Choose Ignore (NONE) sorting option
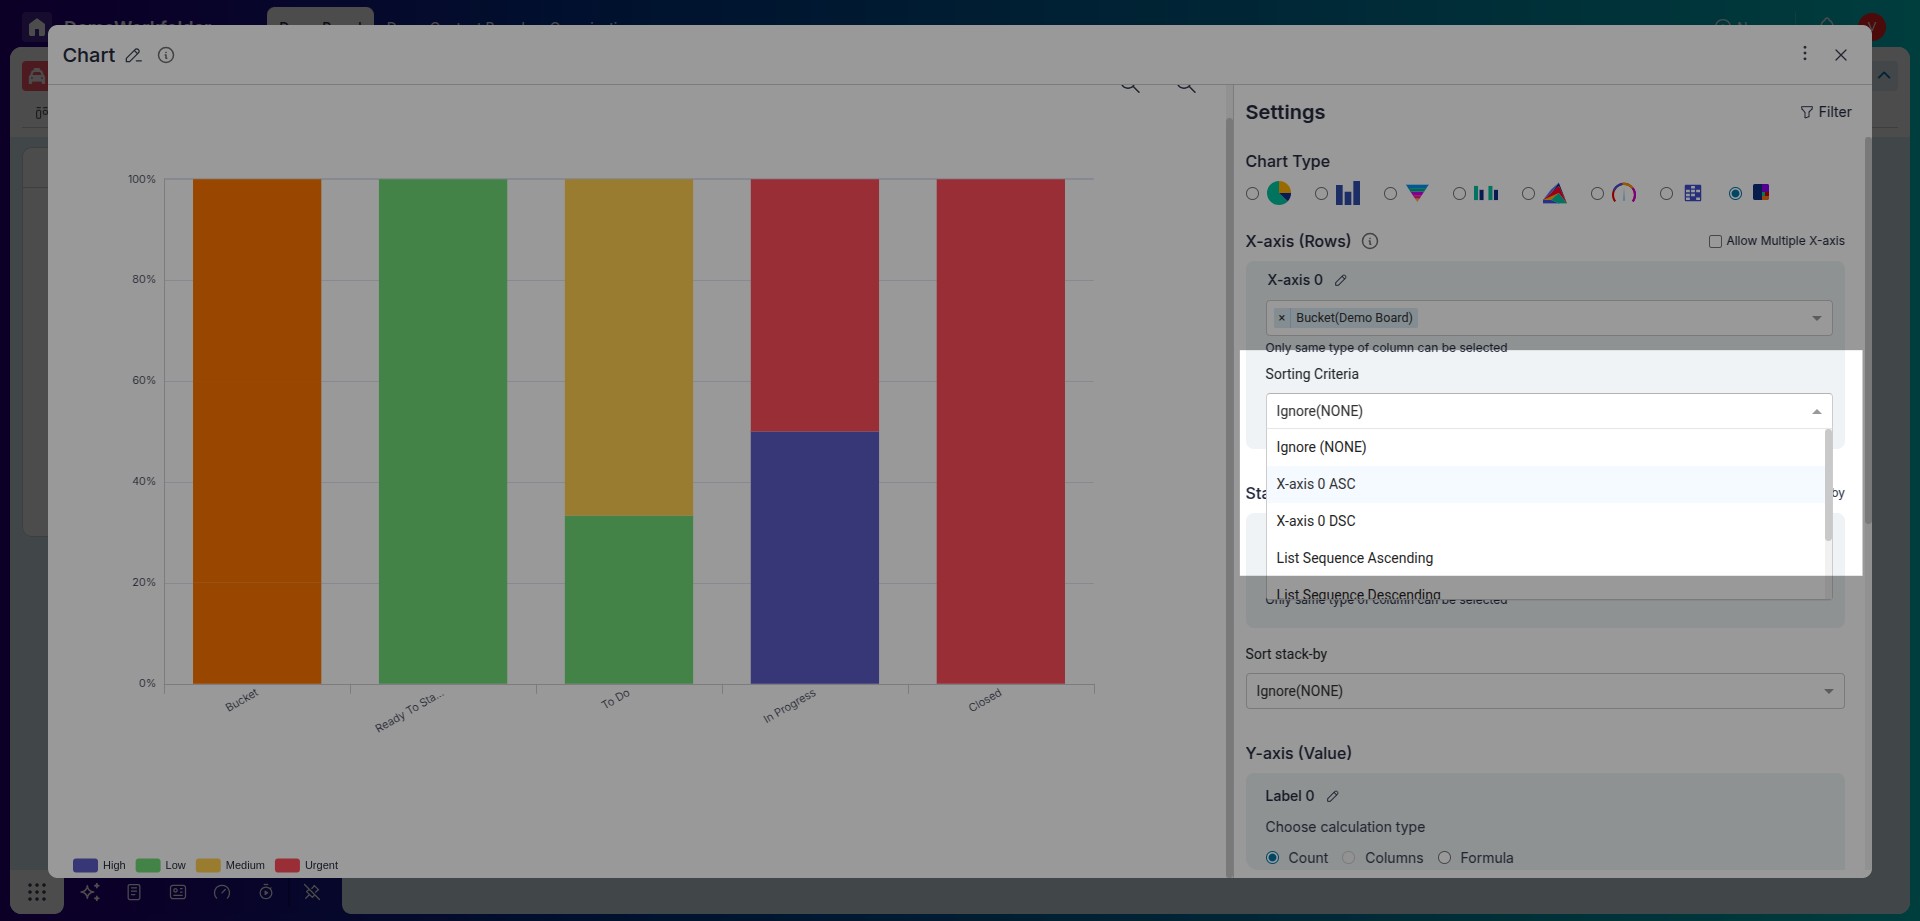This screenshot has height=921, width=1920. (1546, 447)
